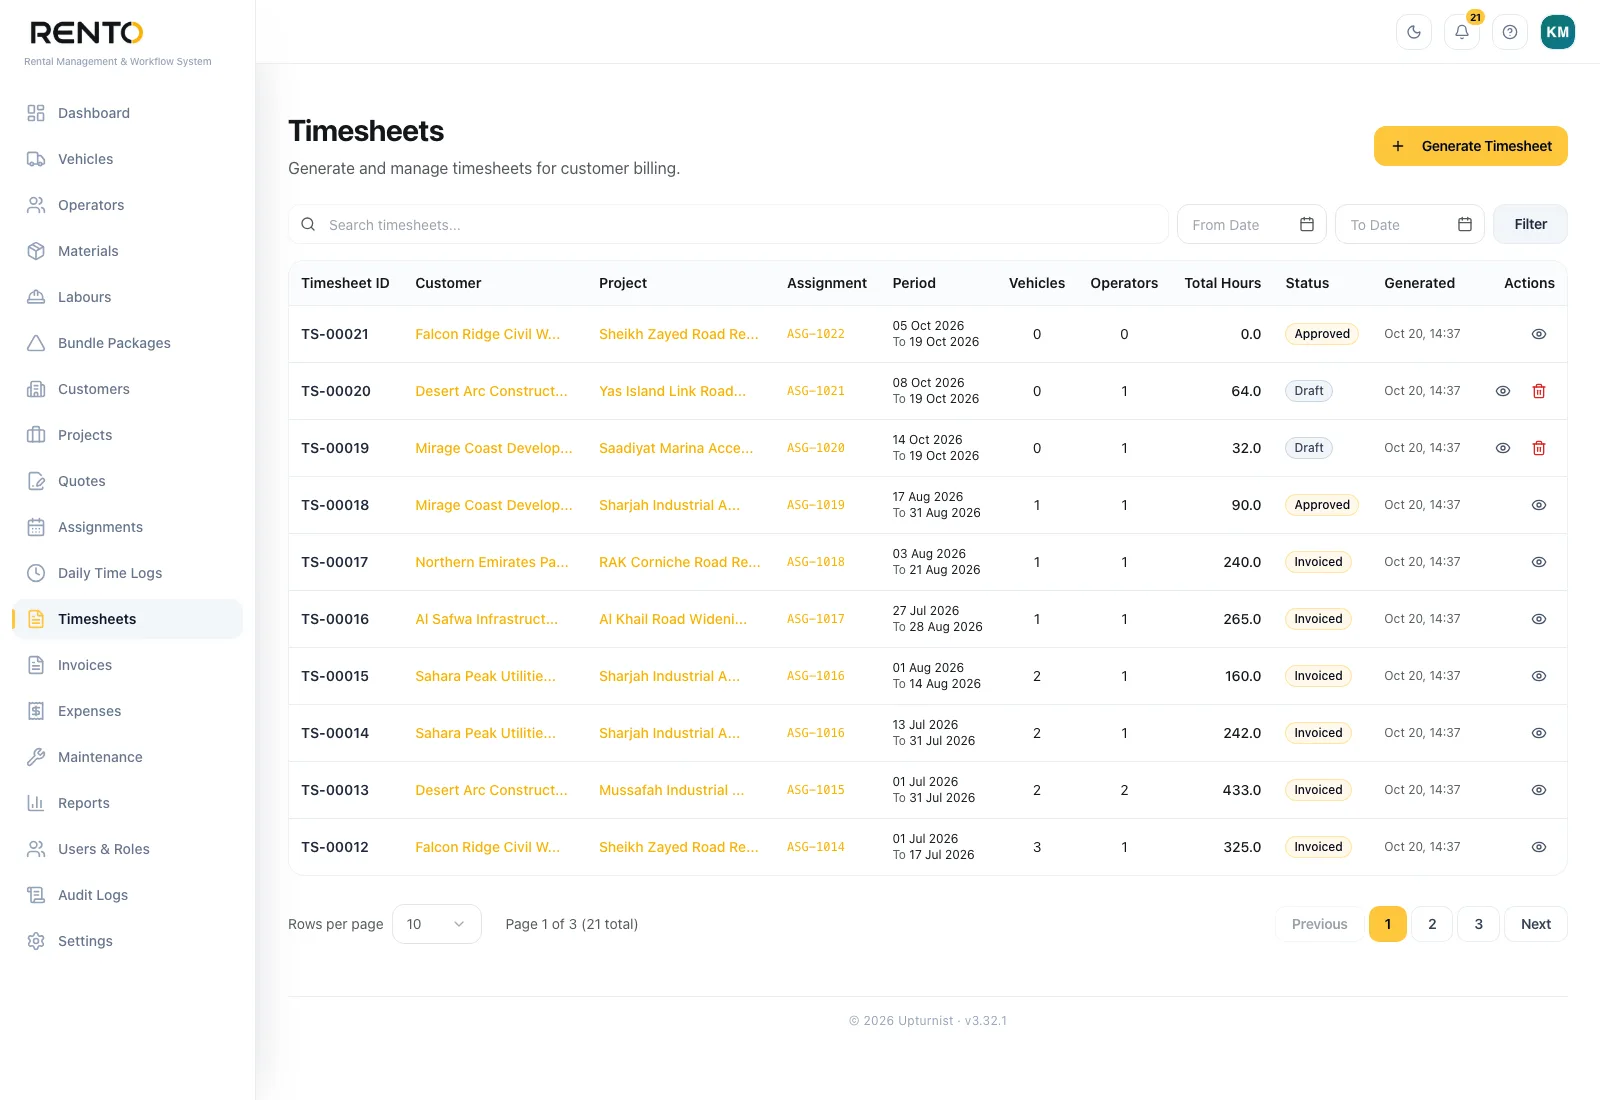View timesheet TS-00016 eye icon

[x=1539, y=619]
